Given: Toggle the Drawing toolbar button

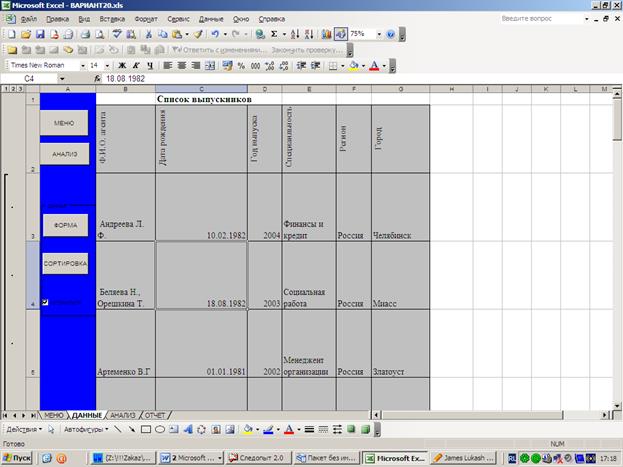Looking at the screenshot, I should click(x=341, y=35).
